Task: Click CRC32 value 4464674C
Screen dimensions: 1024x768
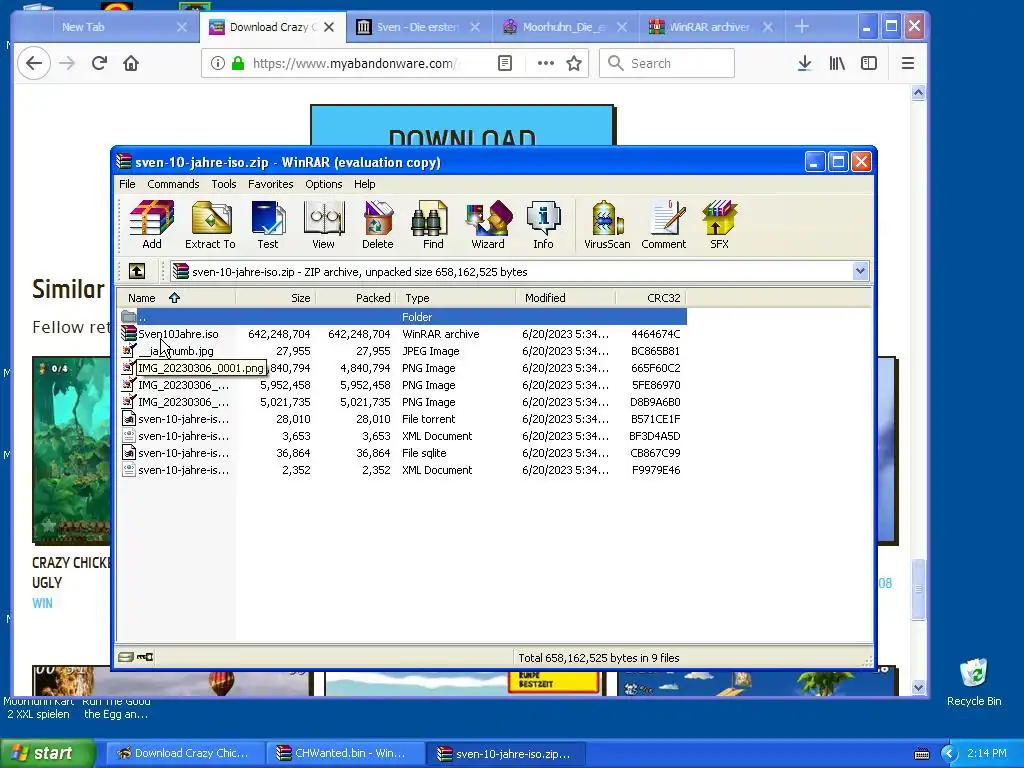Action: 655,334
